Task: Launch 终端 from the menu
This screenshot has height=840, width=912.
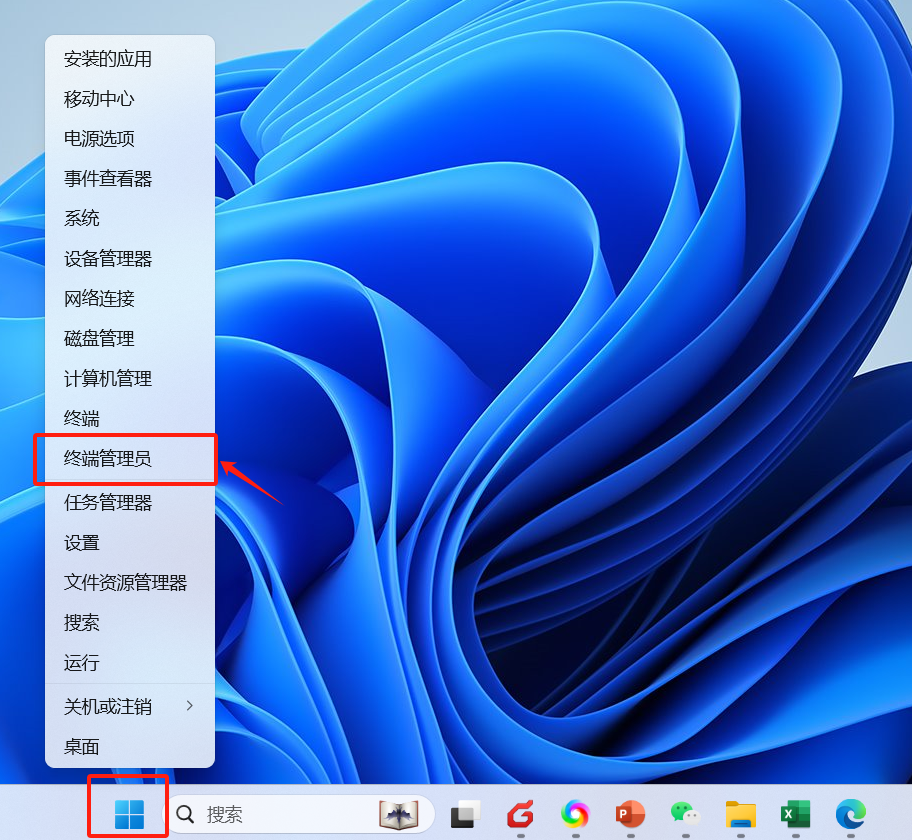Action: tap(130, 418)
